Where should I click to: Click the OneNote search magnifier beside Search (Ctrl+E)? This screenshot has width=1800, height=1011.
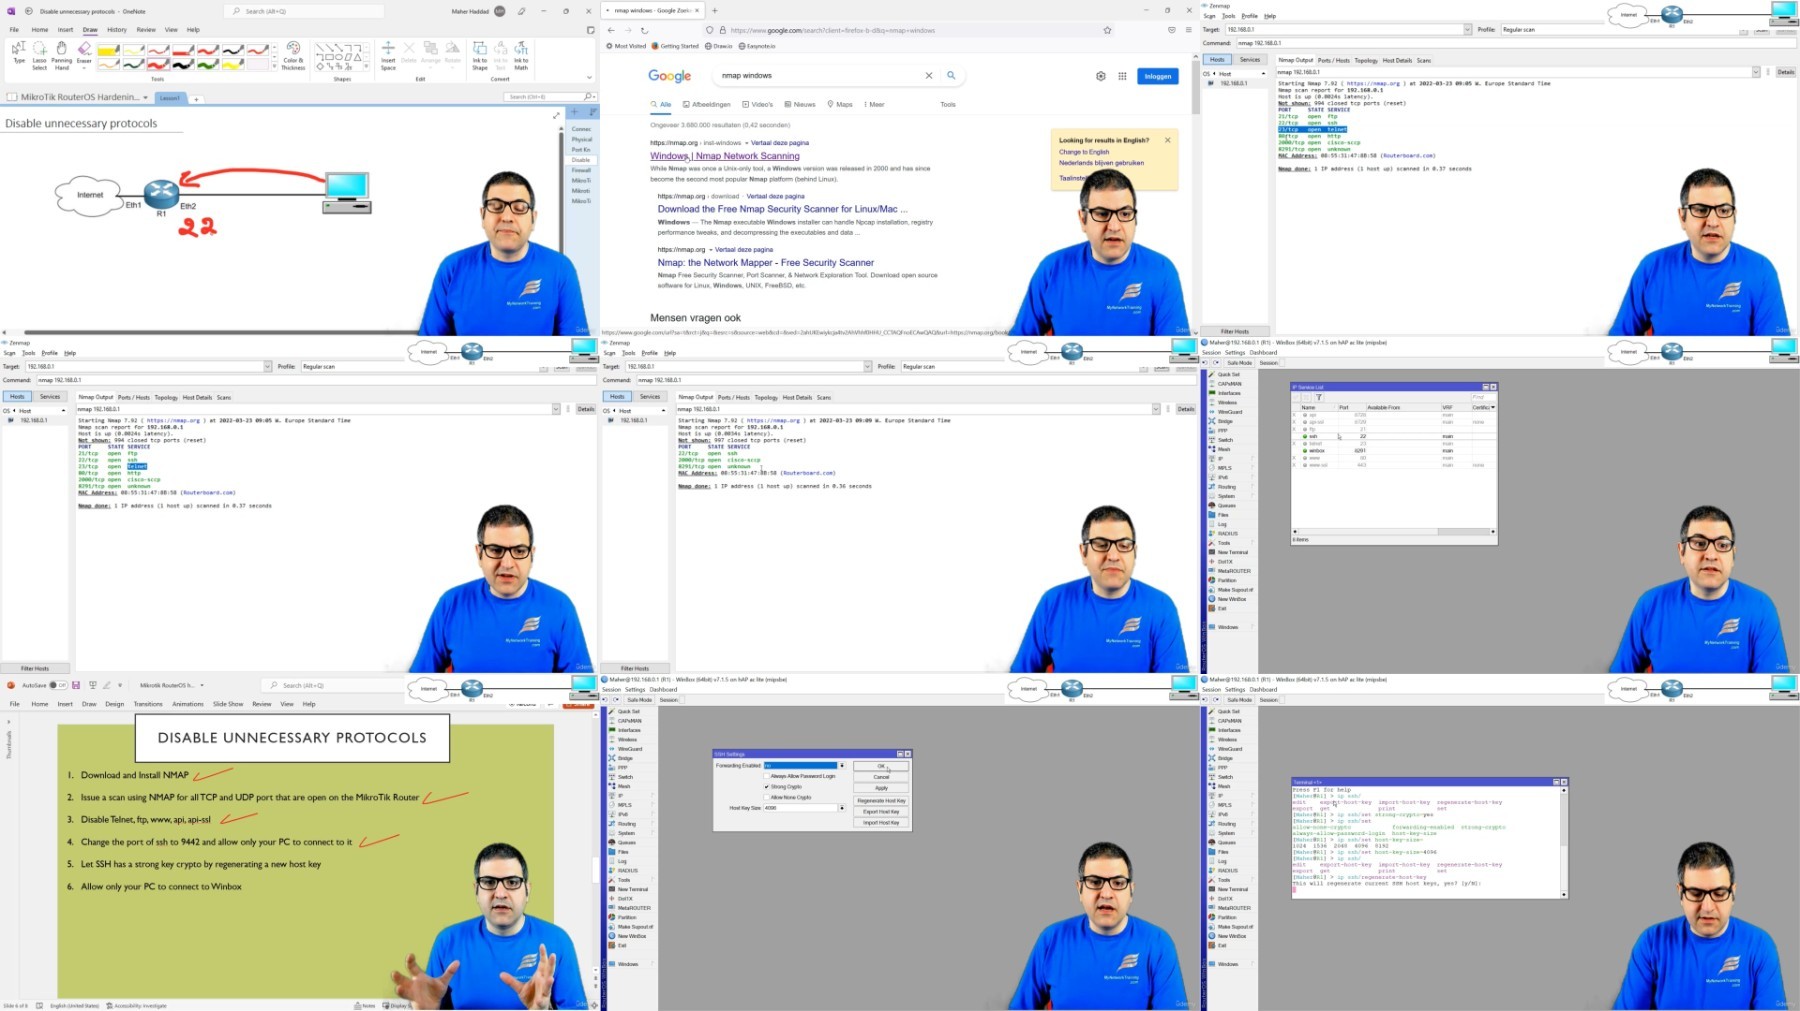tap(587, 97)
